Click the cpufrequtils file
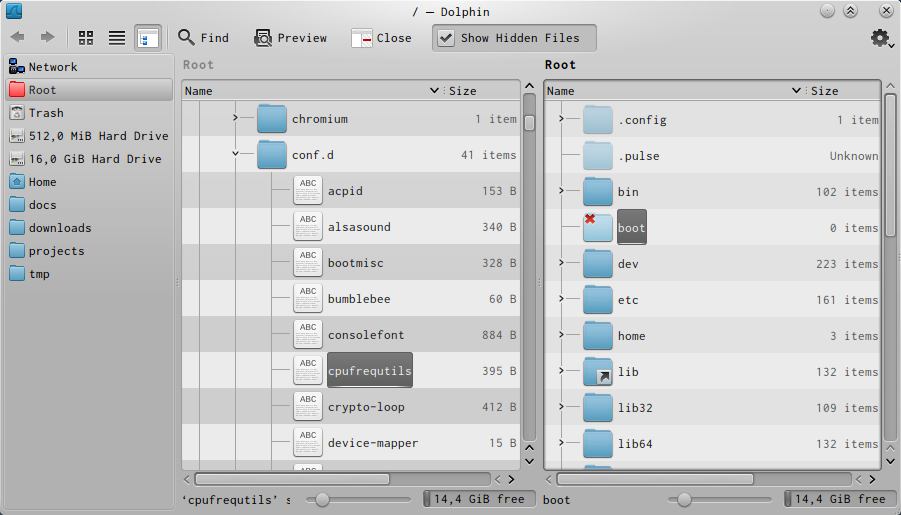Viewport: 901px width, 515px height. [x=369, y=371]
